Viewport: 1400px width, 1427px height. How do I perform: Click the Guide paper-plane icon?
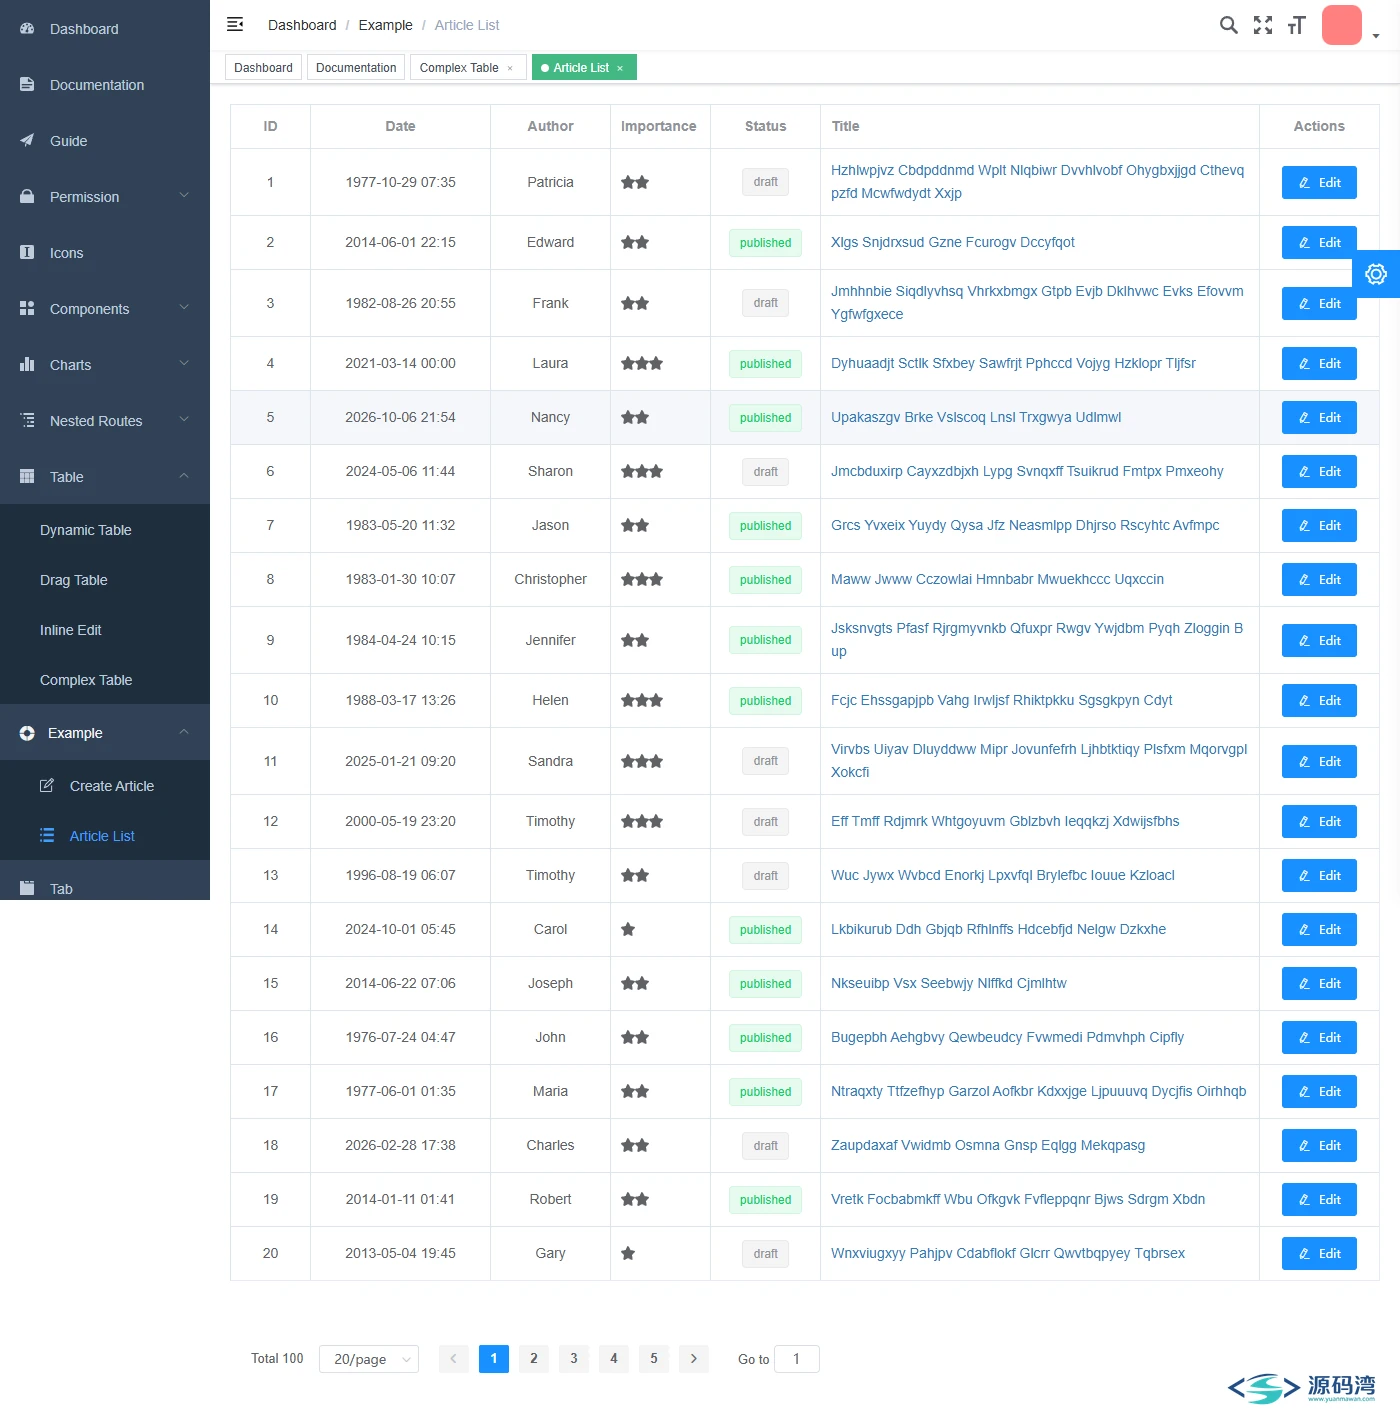27,141
